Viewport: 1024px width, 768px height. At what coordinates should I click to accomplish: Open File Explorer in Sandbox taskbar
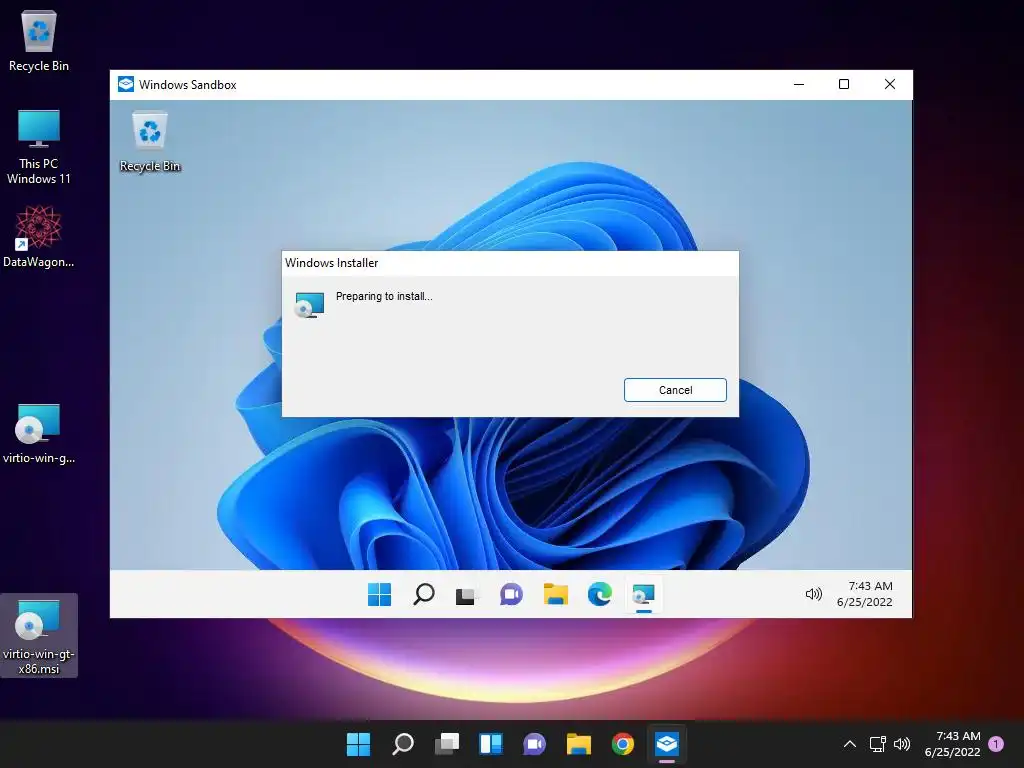[555, 594]
